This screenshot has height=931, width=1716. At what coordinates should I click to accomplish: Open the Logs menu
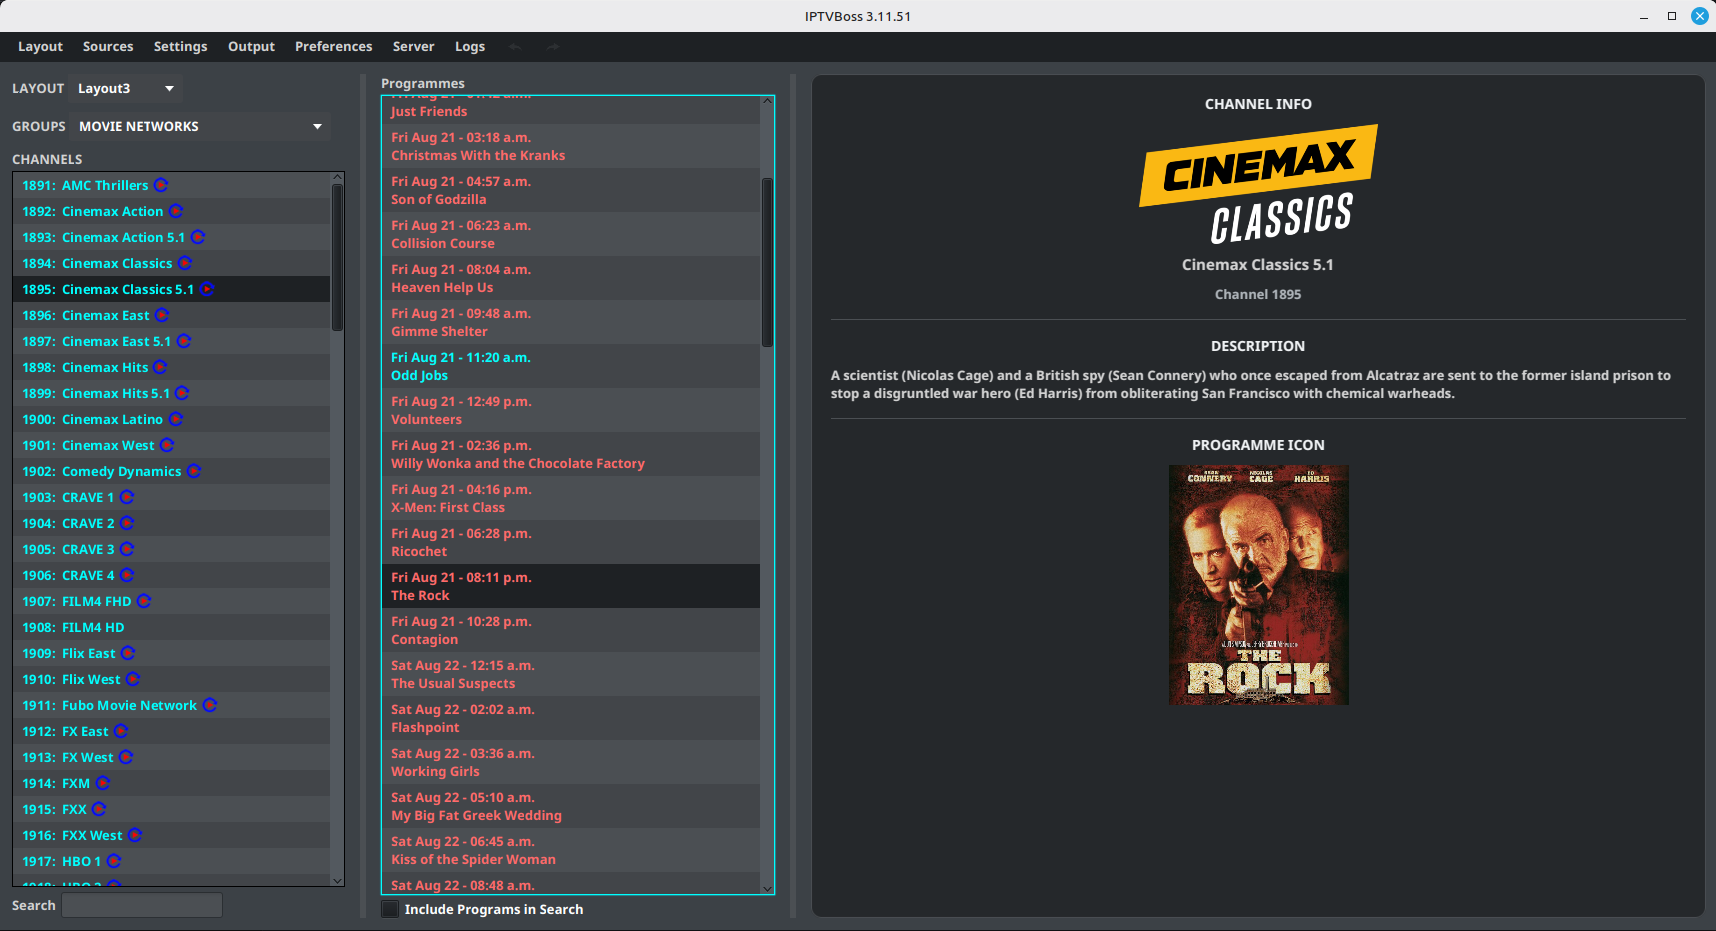point(470,46)
